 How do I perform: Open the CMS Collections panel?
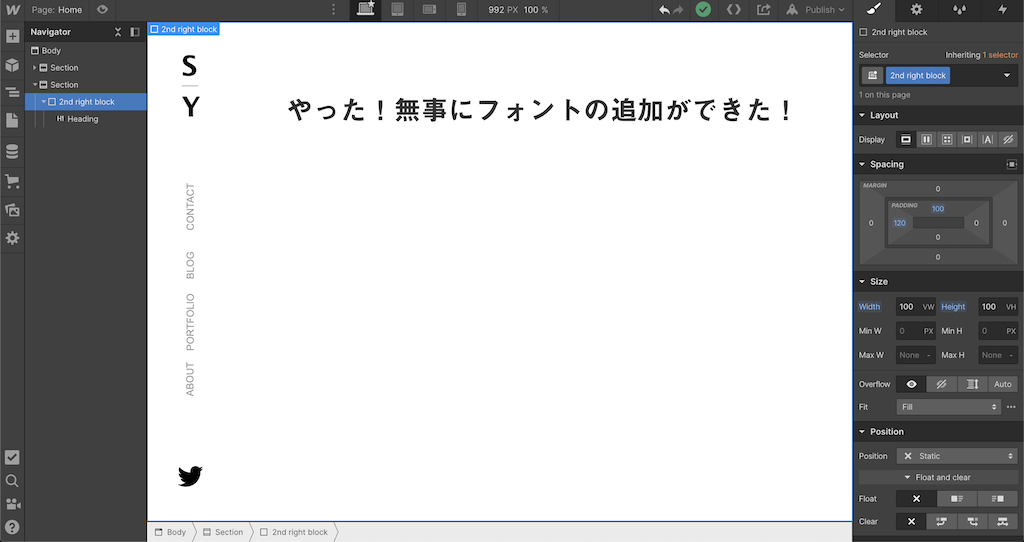(12, 152)
